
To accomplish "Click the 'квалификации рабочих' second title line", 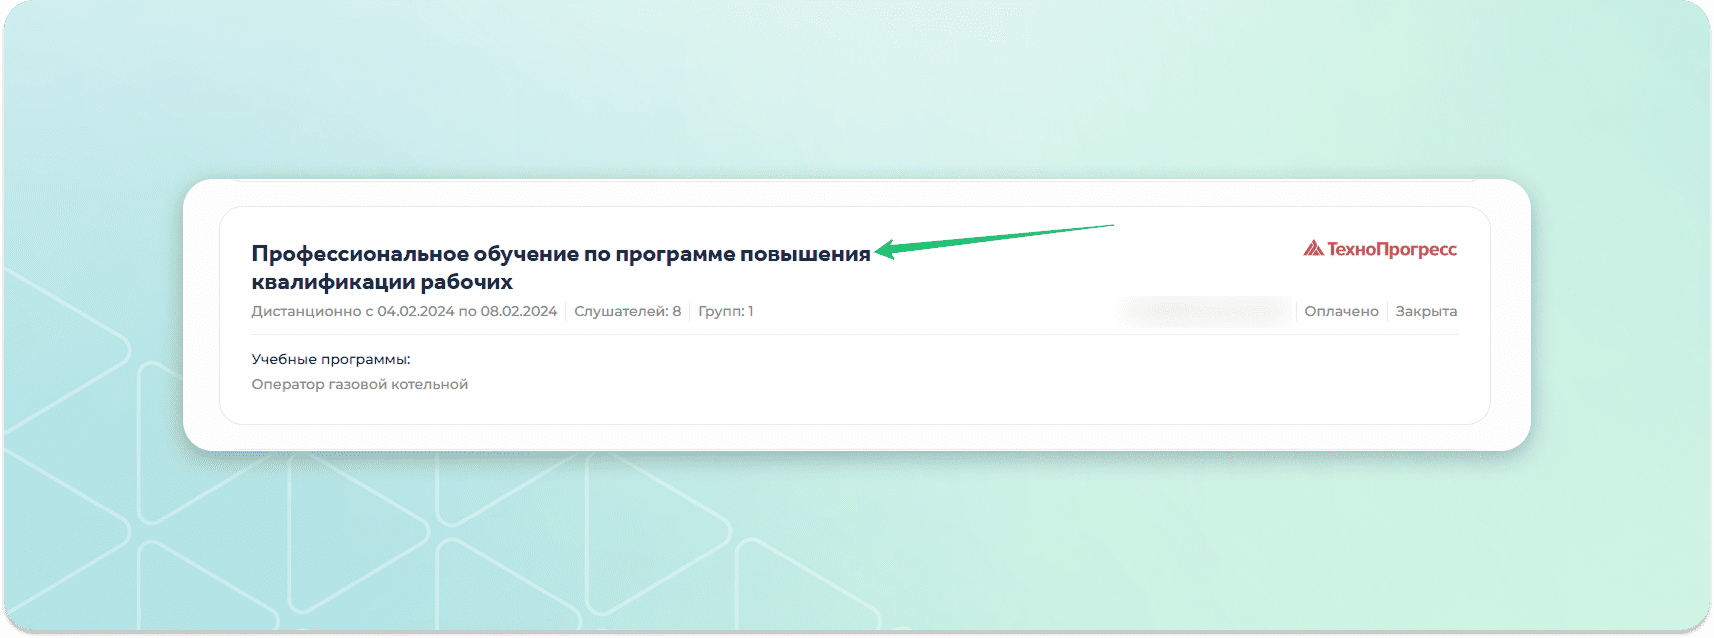I will [x=382, y=282].
